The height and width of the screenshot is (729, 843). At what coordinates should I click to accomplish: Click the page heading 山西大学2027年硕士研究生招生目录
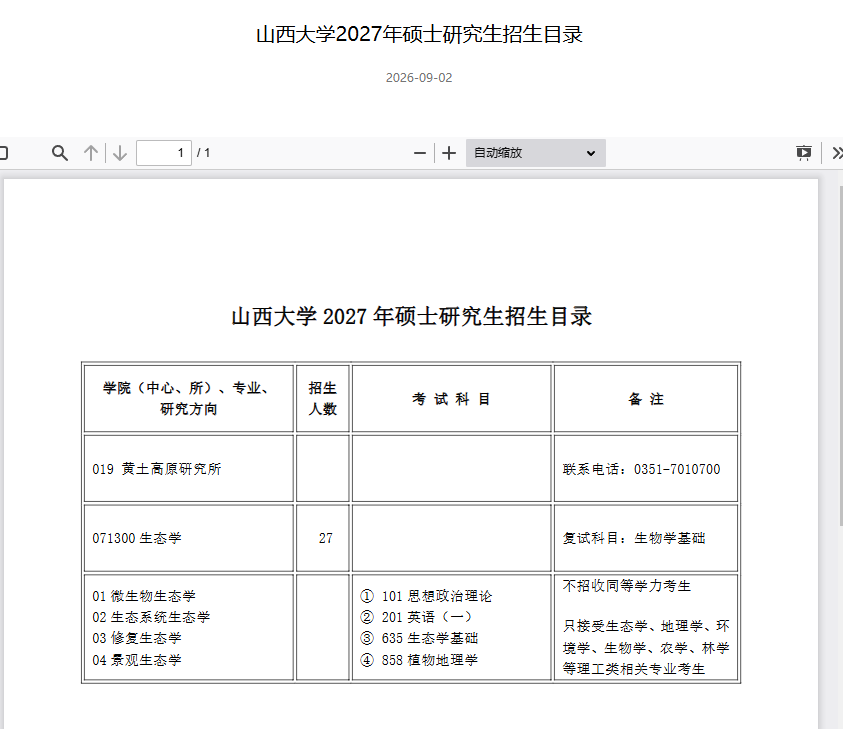coord(419,34)
